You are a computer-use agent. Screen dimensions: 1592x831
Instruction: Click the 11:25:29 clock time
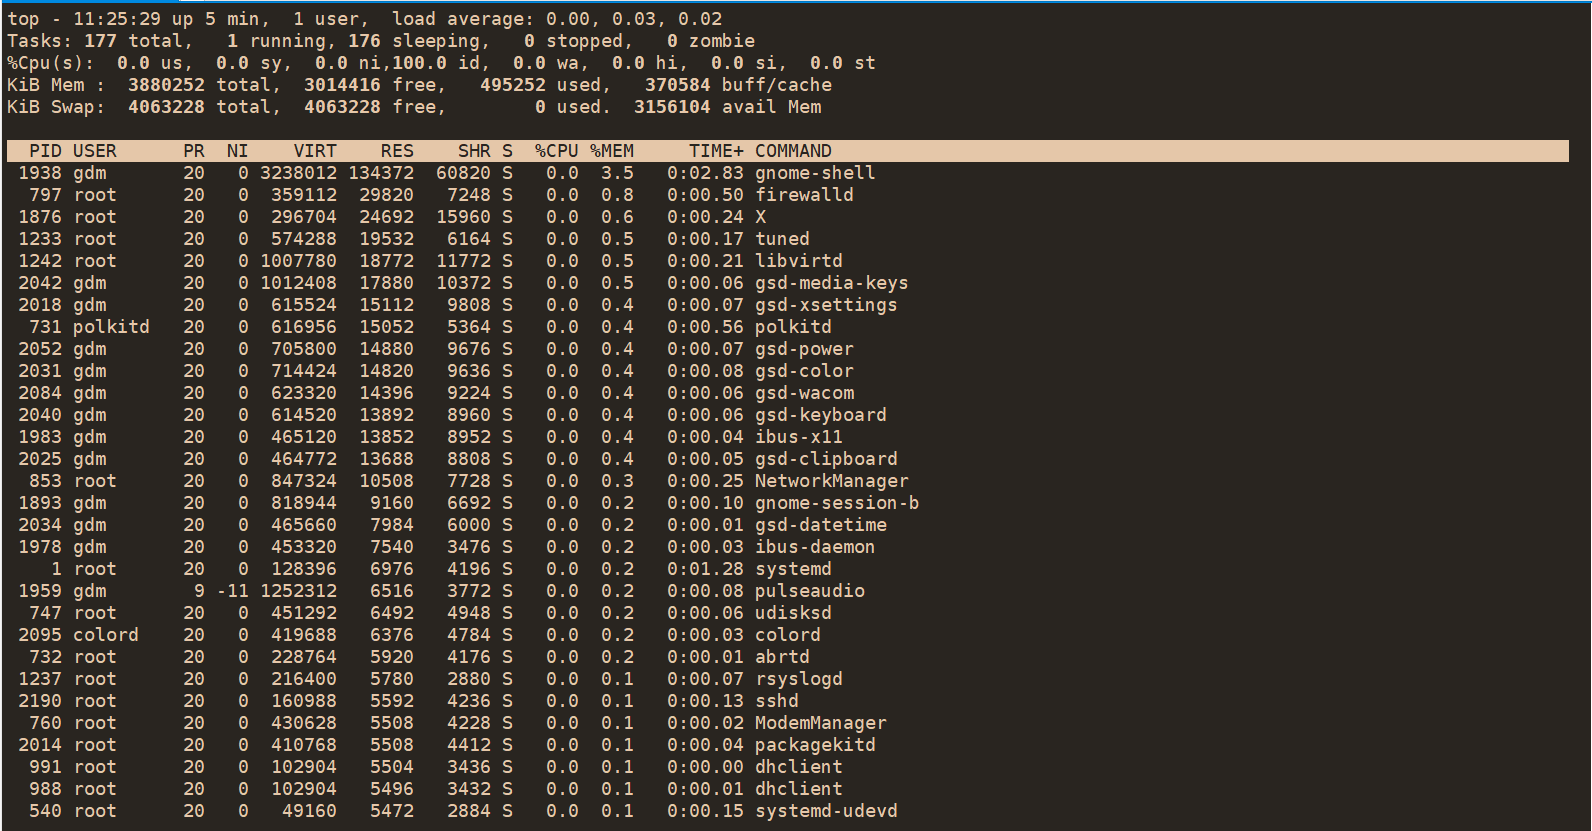(x=117, y=19)
